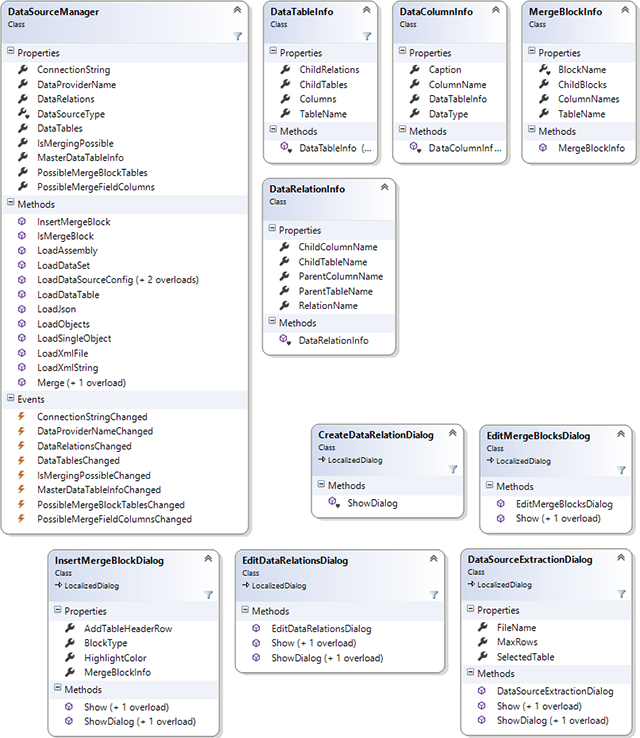This screenshot has width=640, height=738.
Task: Select DataType property in DataColumnInfo
Action: click(x=448, y=113)
